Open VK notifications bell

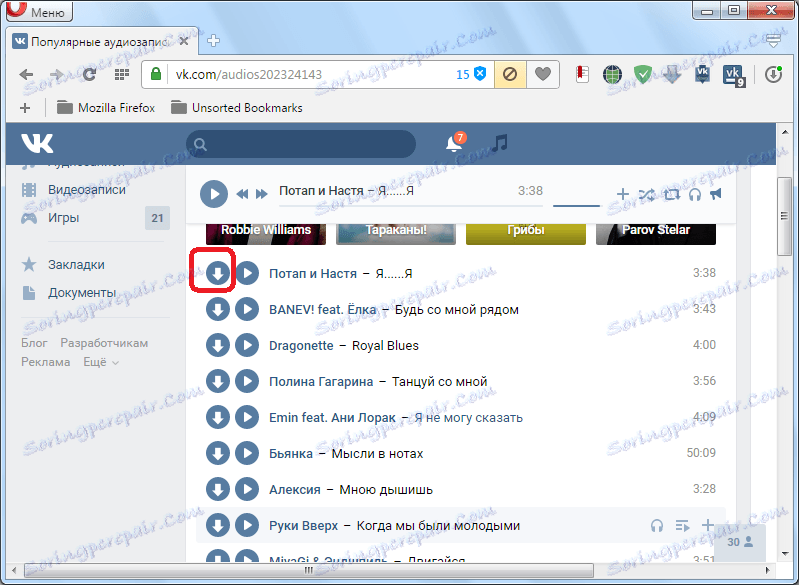[x=455, y=143]
